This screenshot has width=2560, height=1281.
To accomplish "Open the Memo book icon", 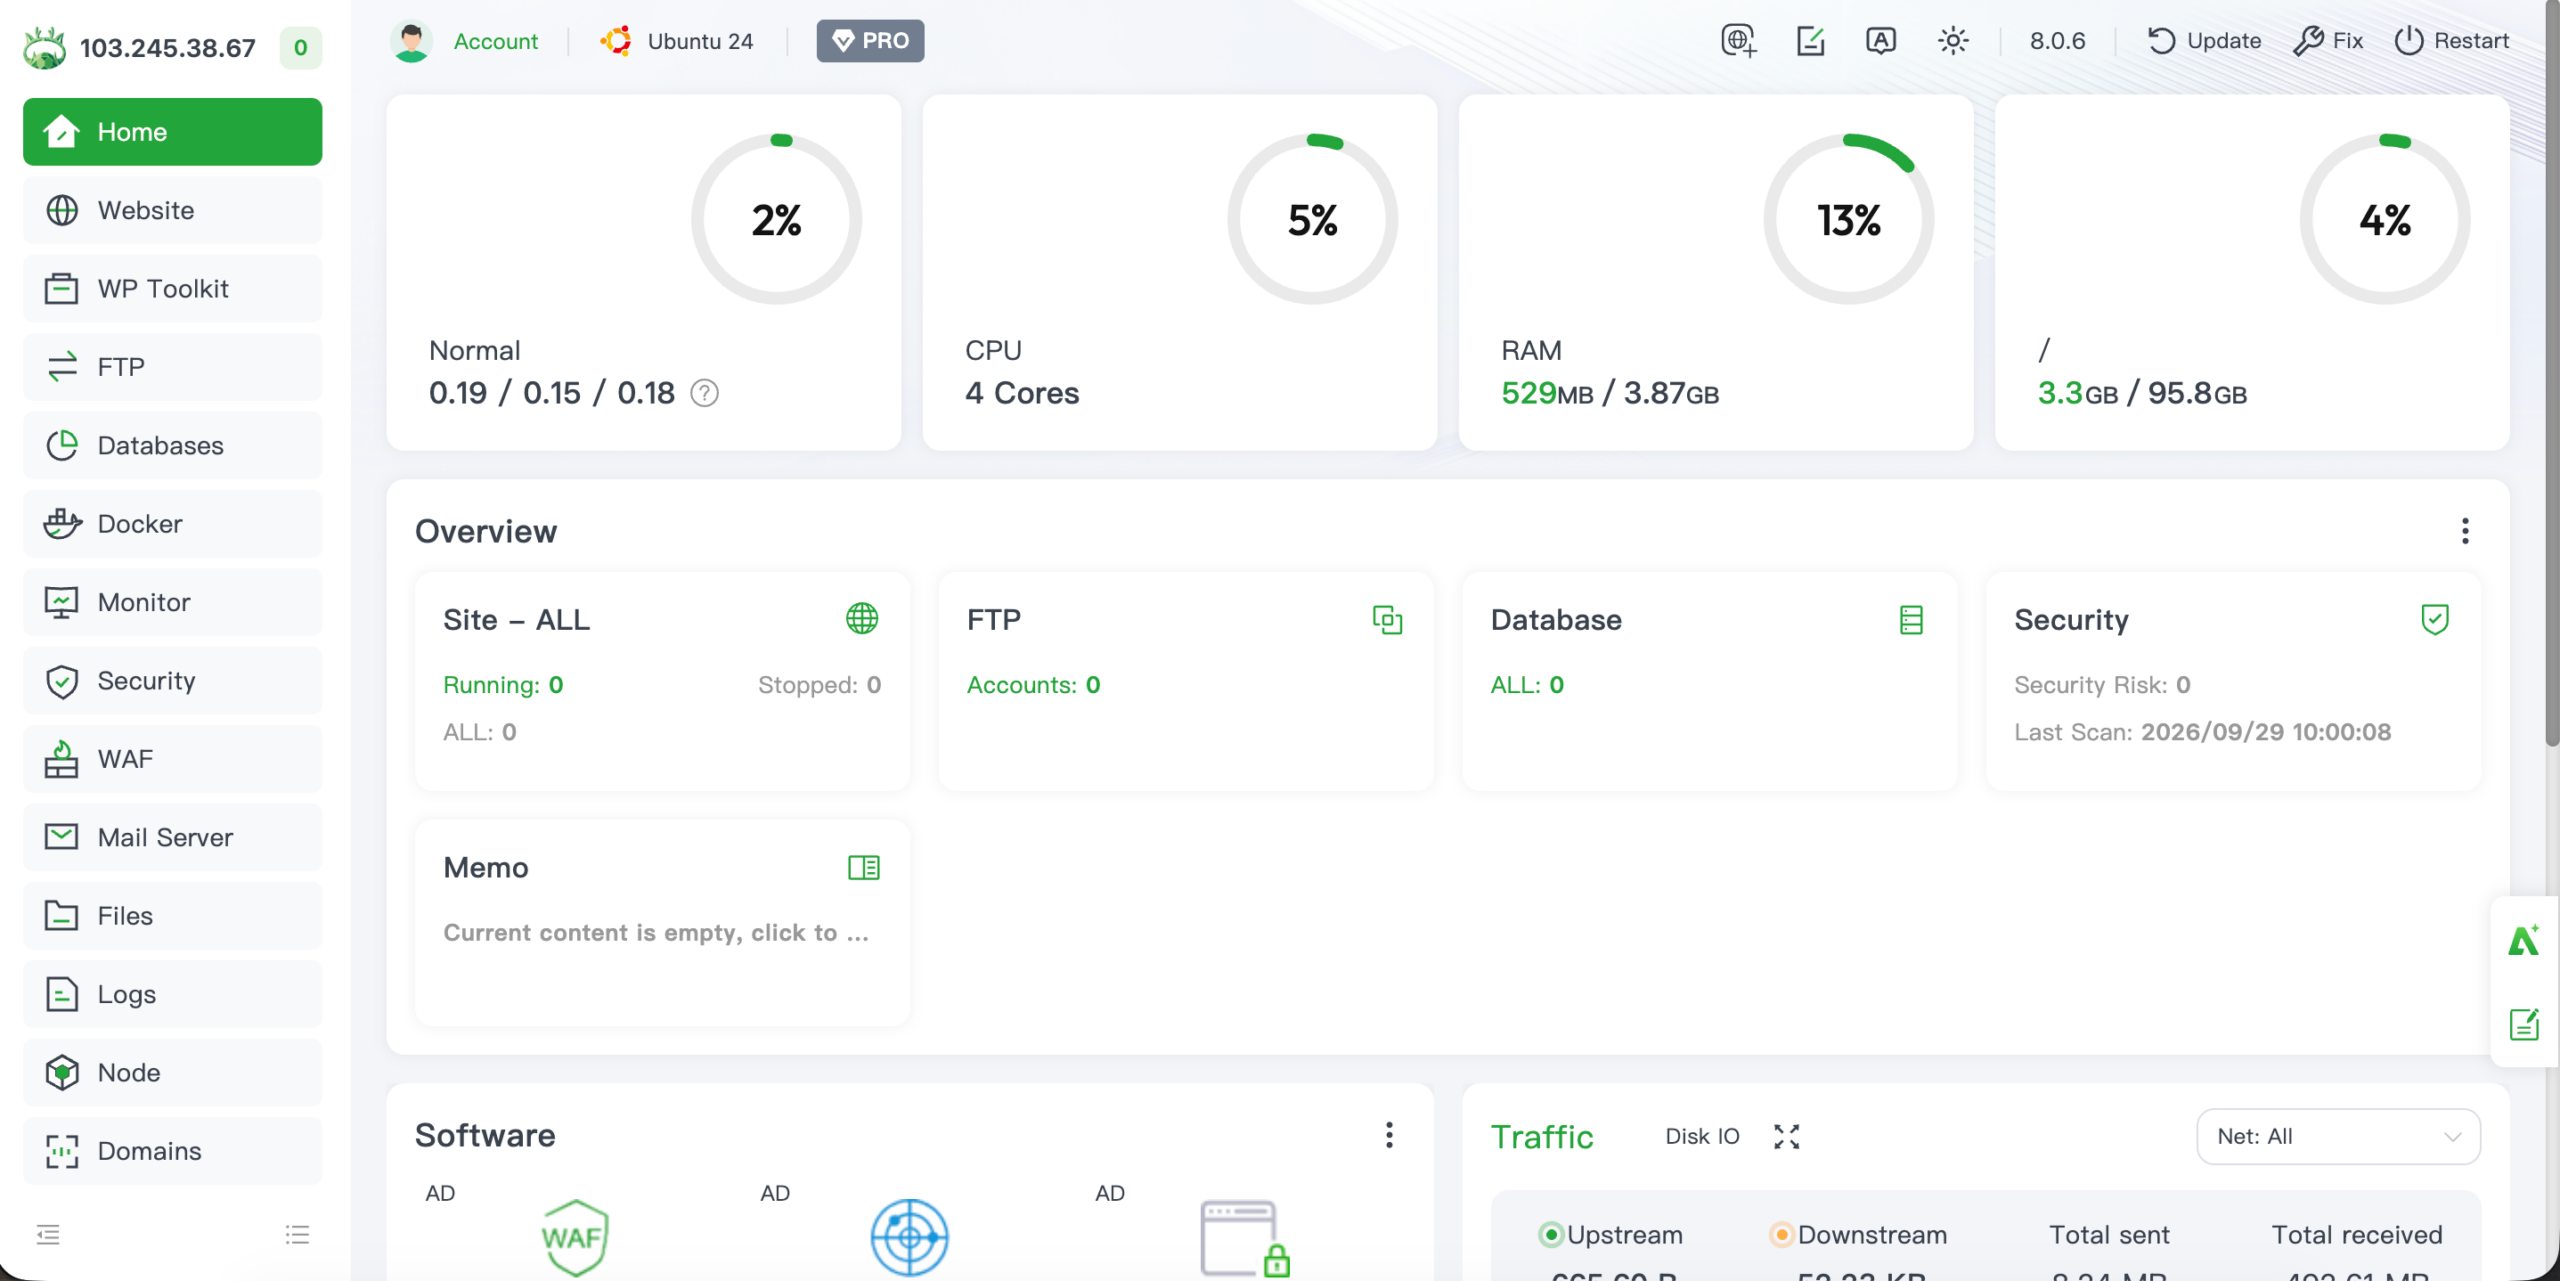I will 863,867.
